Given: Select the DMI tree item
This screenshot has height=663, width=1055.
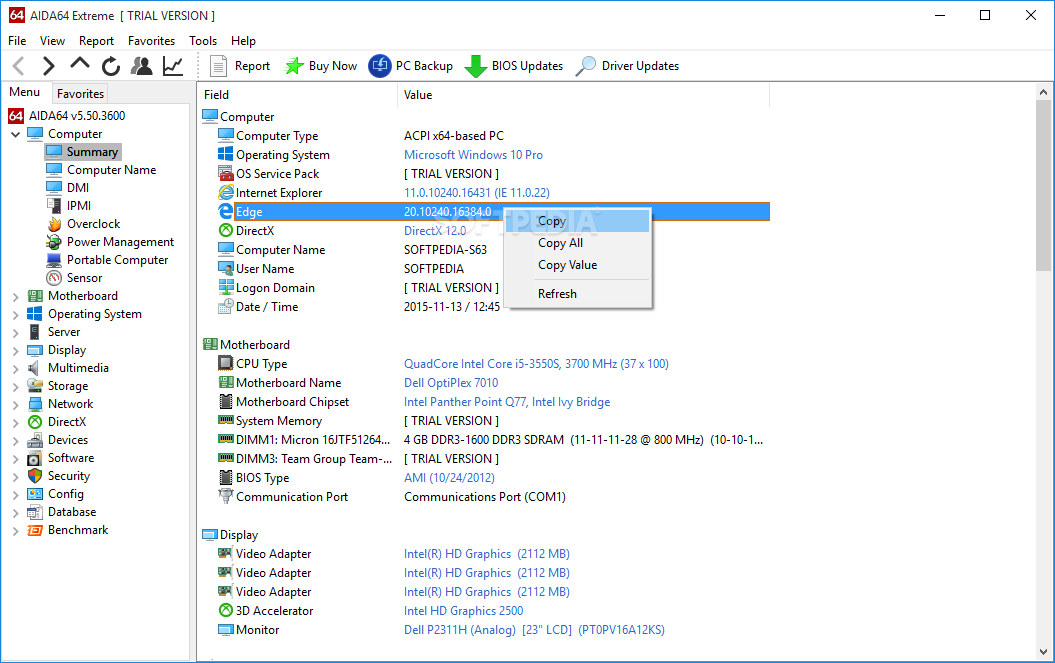Looking at the screenshot, I should click(77, 188).
